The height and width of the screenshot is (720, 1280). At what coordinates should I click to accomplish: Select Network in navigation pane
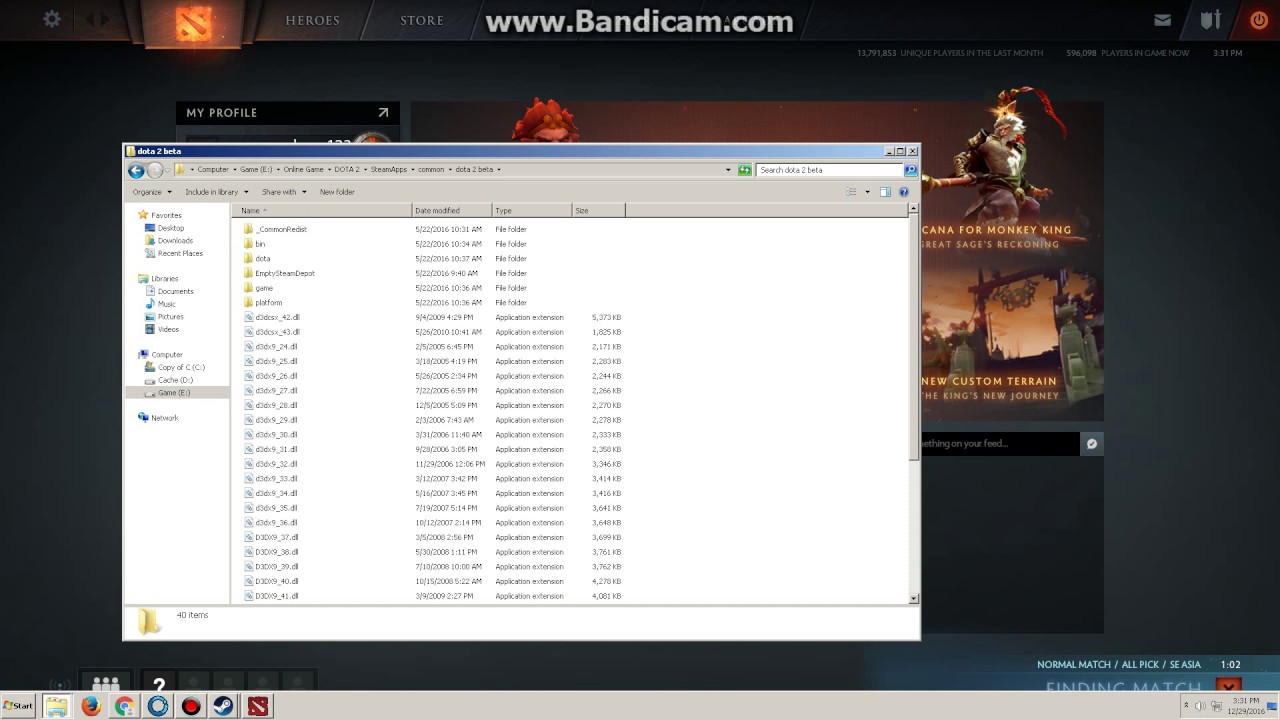[164, 418]
